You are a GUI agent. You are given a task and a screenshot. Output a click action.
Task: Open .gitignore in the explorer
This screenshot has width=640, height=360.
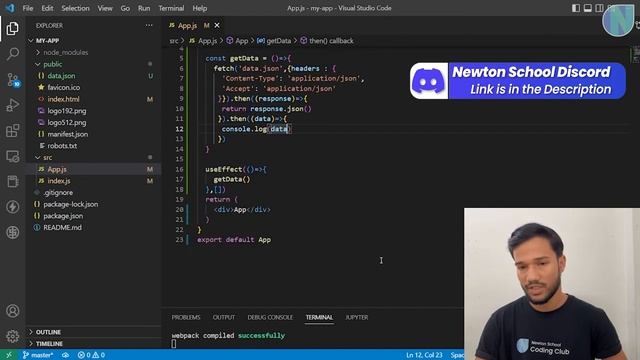[x=58, y=192]
